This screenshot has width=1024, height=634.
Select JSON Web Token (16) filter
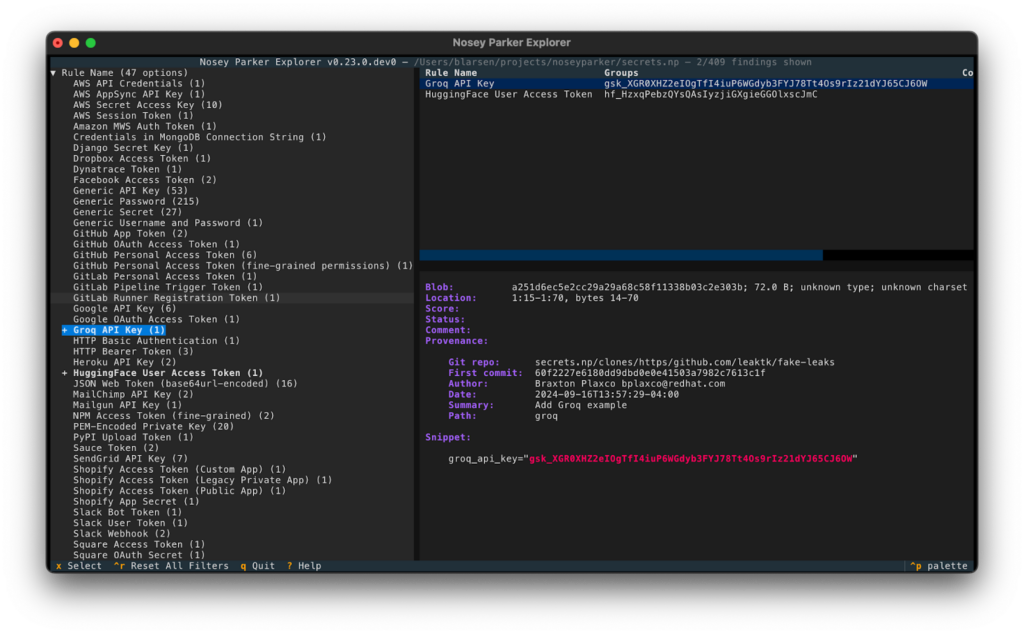click(x=185, y=384)
